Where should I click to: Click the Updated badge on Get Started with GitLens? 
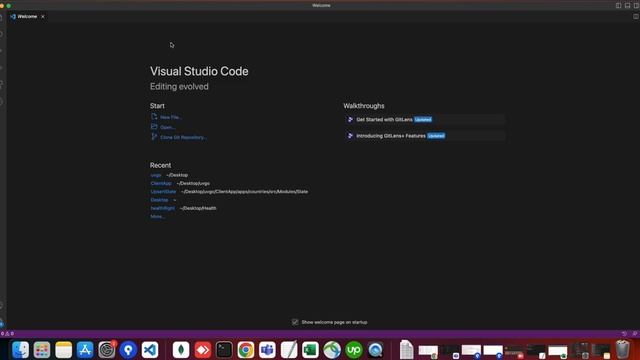423,120
